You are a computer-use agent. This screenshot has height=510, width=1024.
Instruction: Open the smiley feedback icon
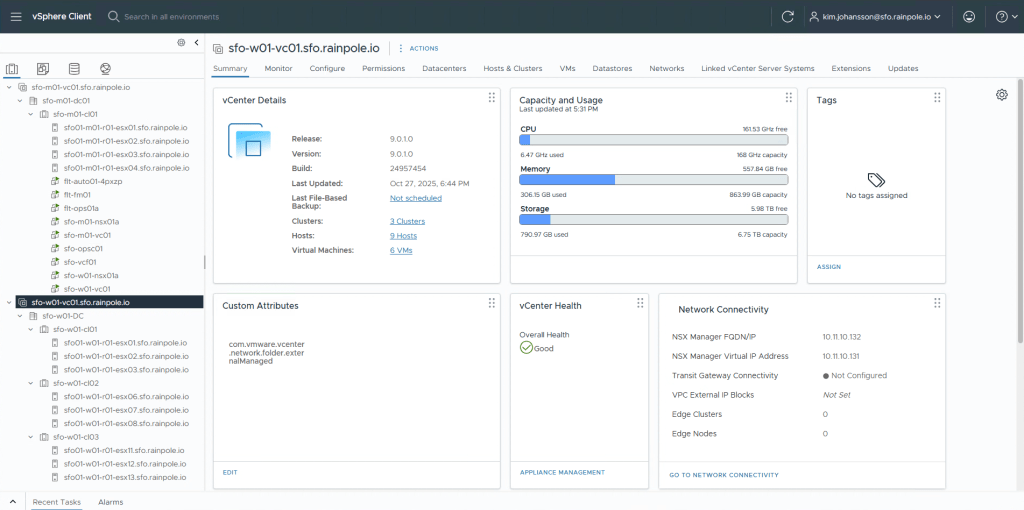(968, 17)
